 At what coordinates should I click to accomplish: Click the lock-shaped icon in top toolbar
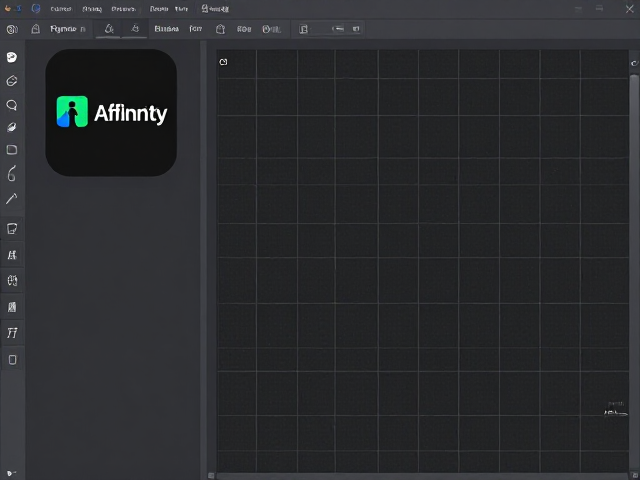(36, 29)
